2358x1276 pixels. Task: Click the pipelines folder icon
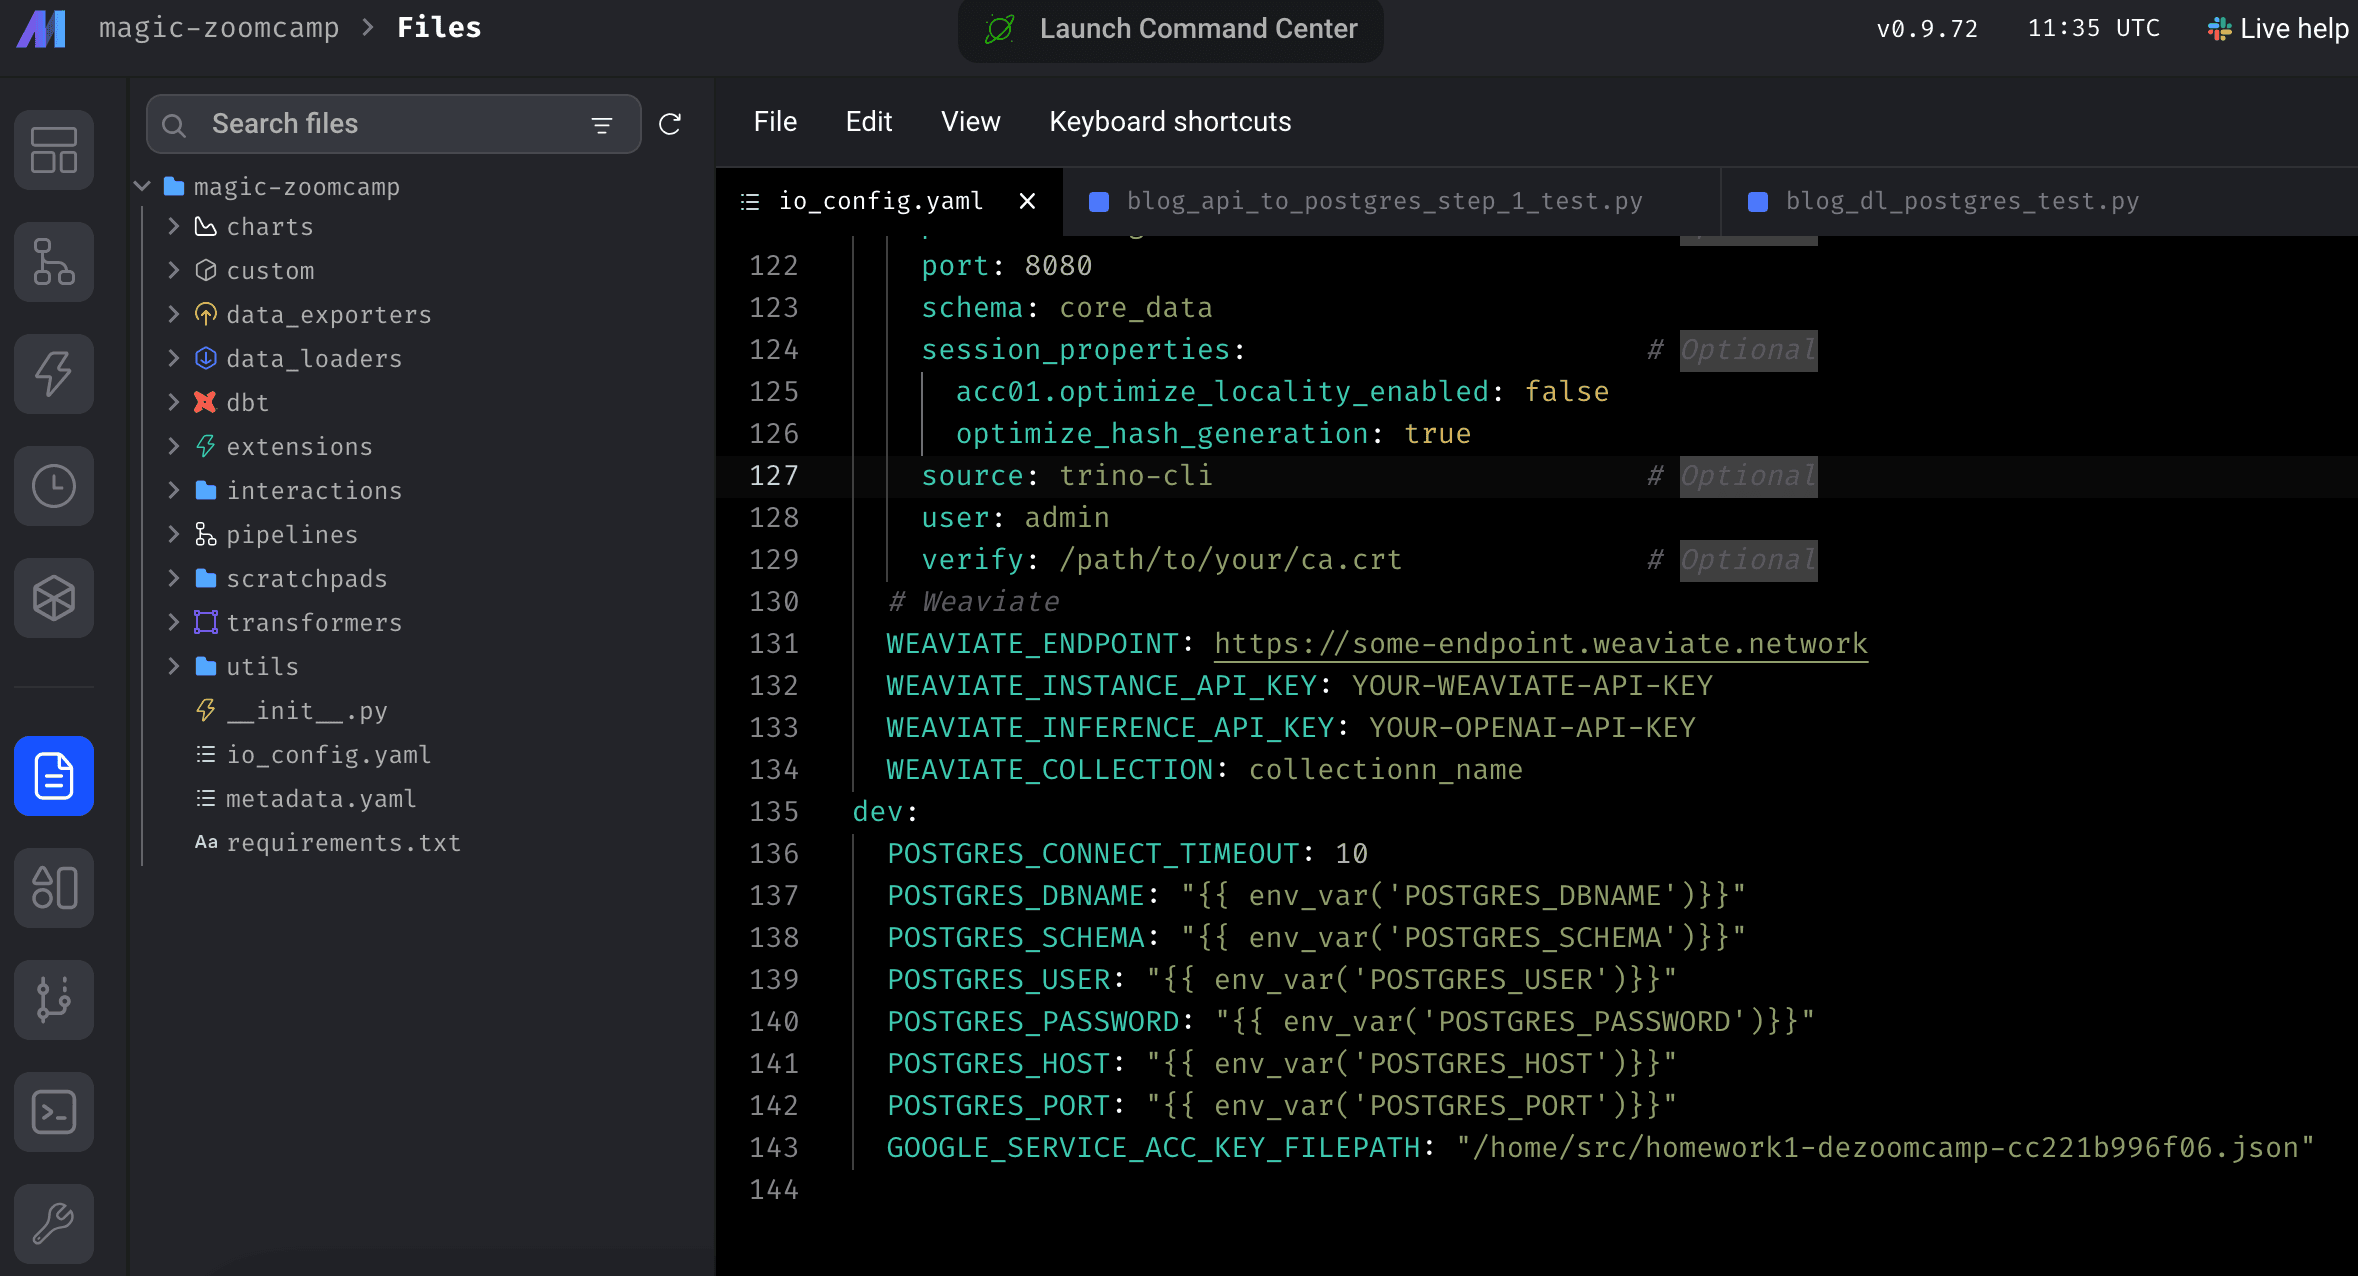(205, 535)
